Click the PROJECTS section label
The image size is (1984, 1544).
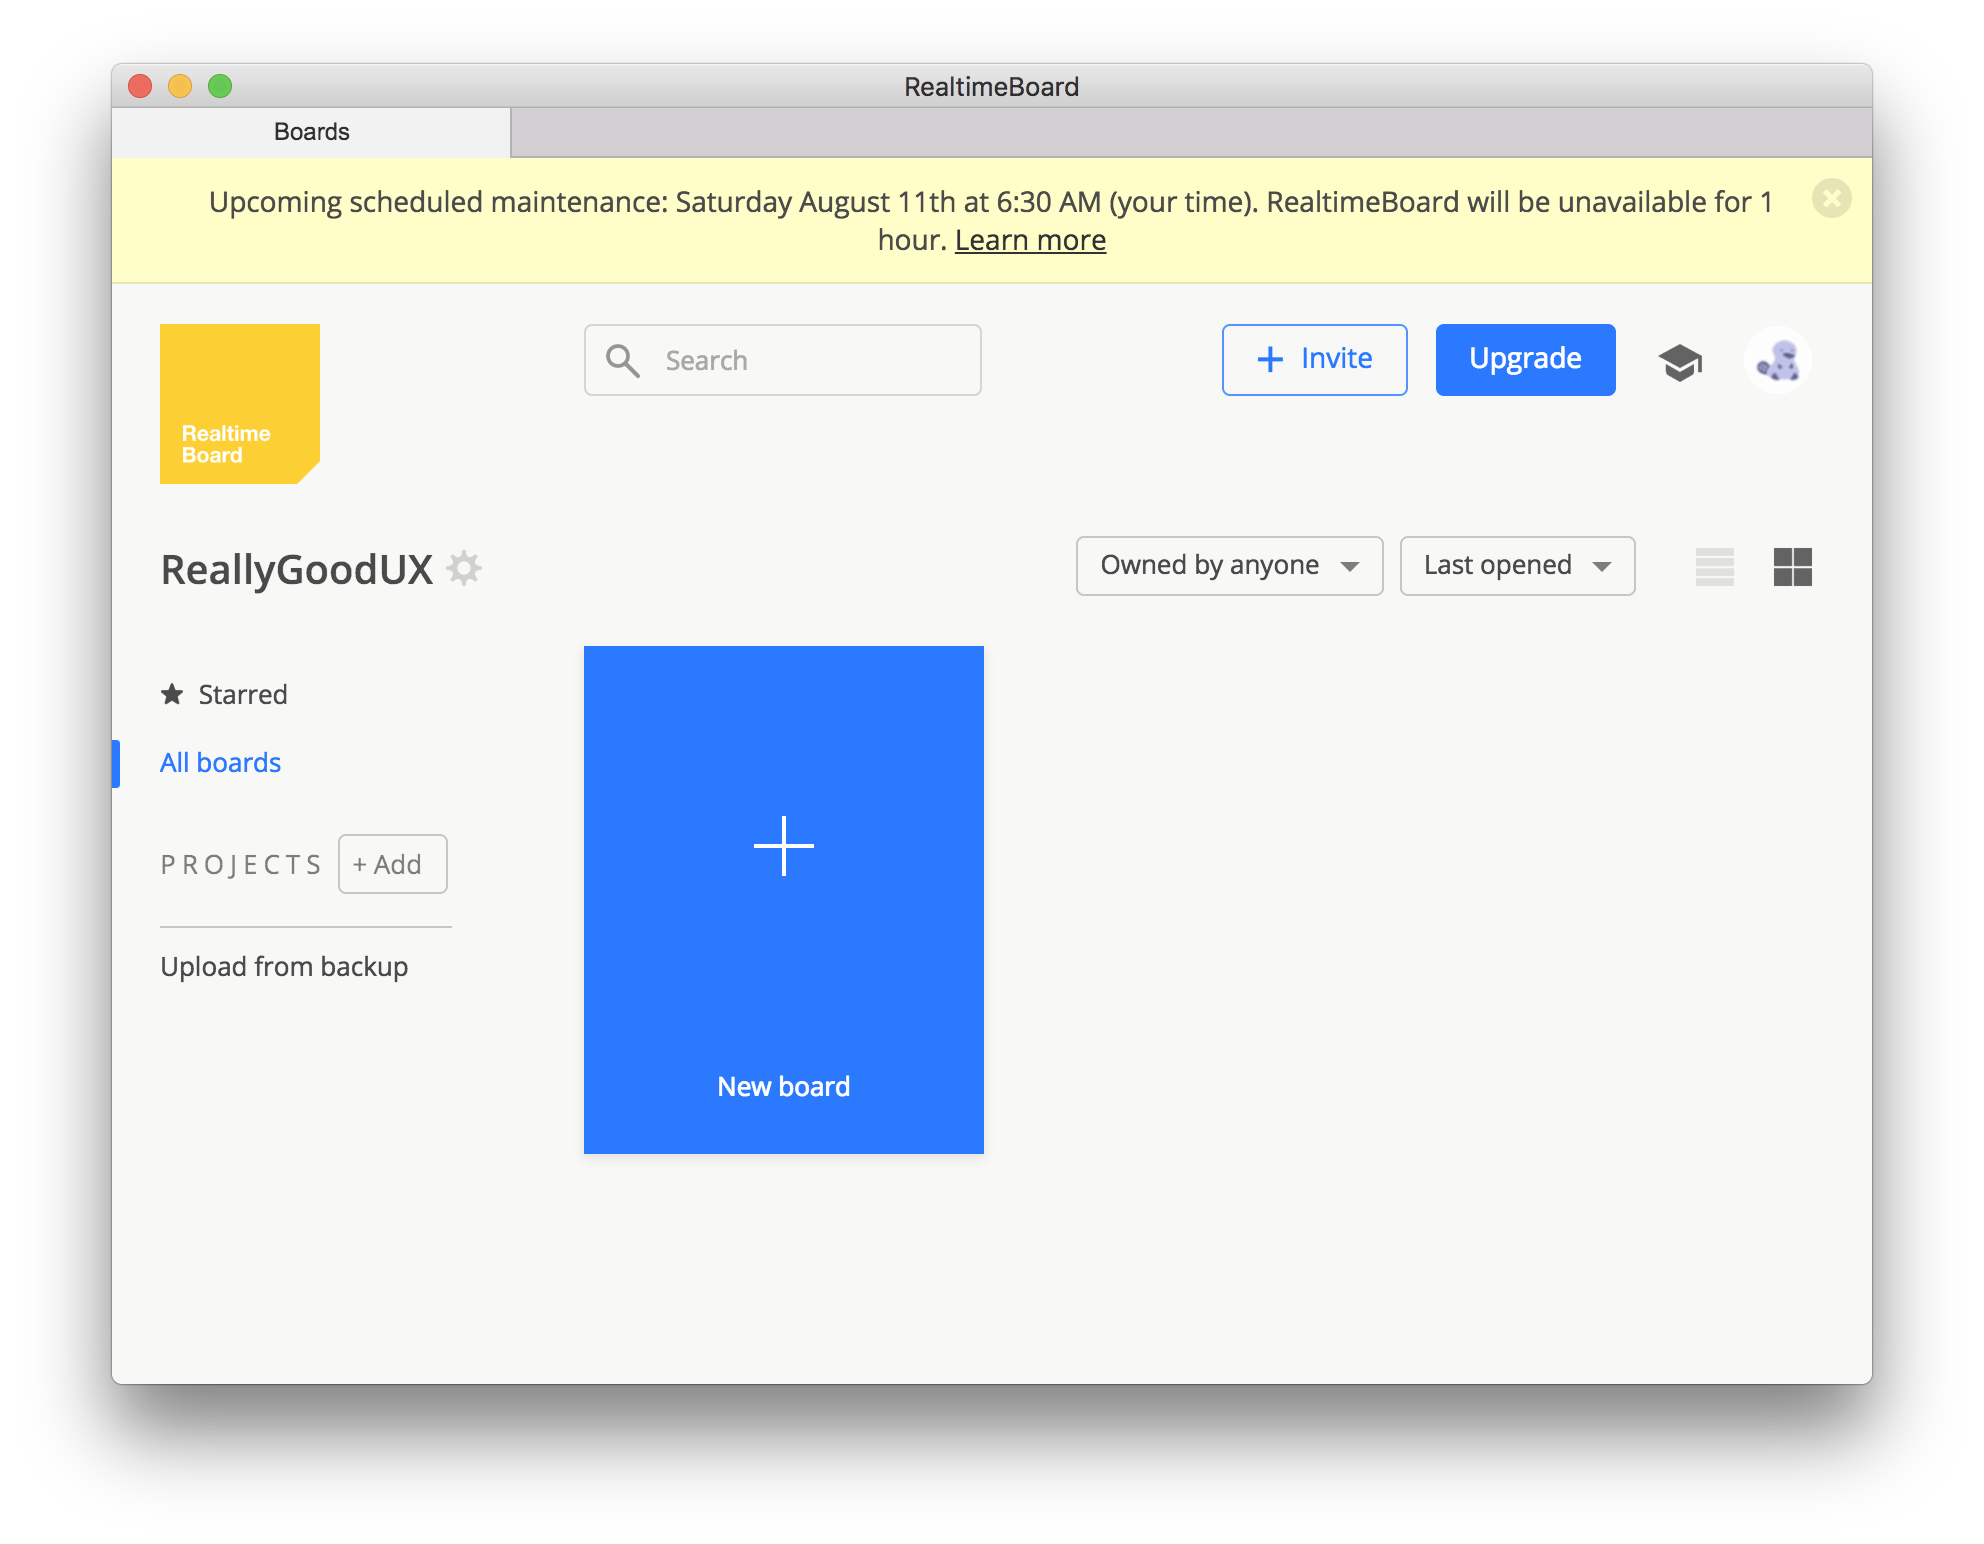241,864
